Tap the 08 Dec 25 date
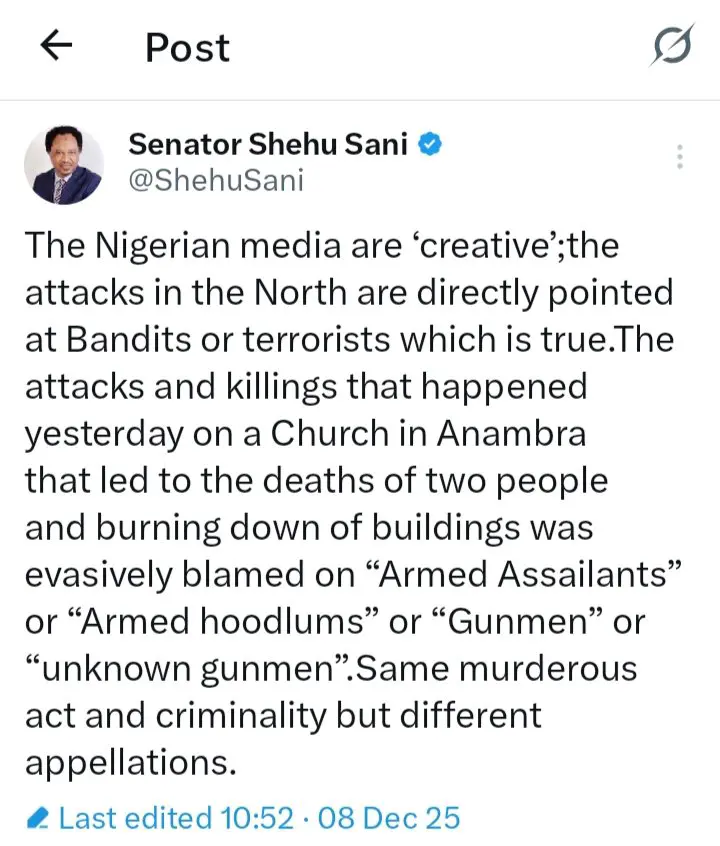 pos(388,818)
